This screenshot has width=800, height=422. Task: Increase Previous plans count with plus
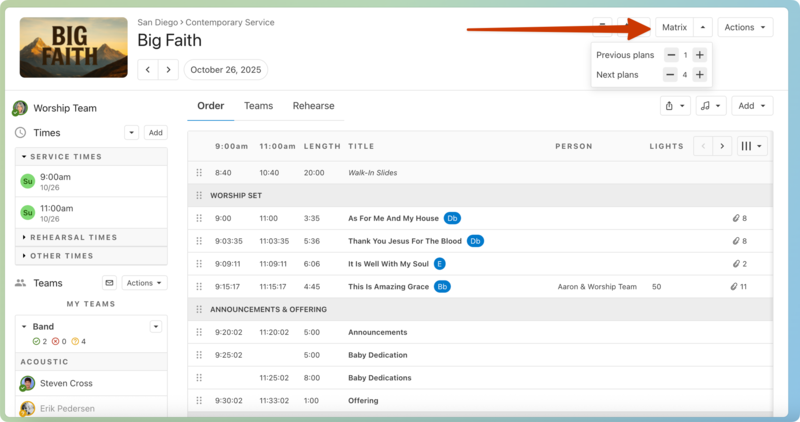coord(700,55)
